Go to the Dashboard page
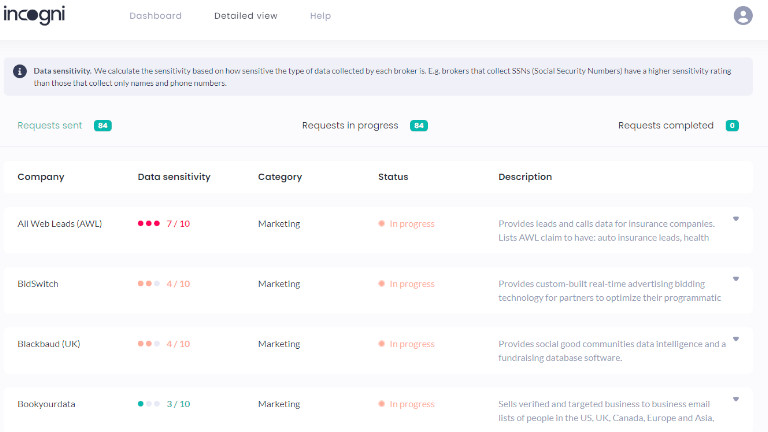 point(155,16)
